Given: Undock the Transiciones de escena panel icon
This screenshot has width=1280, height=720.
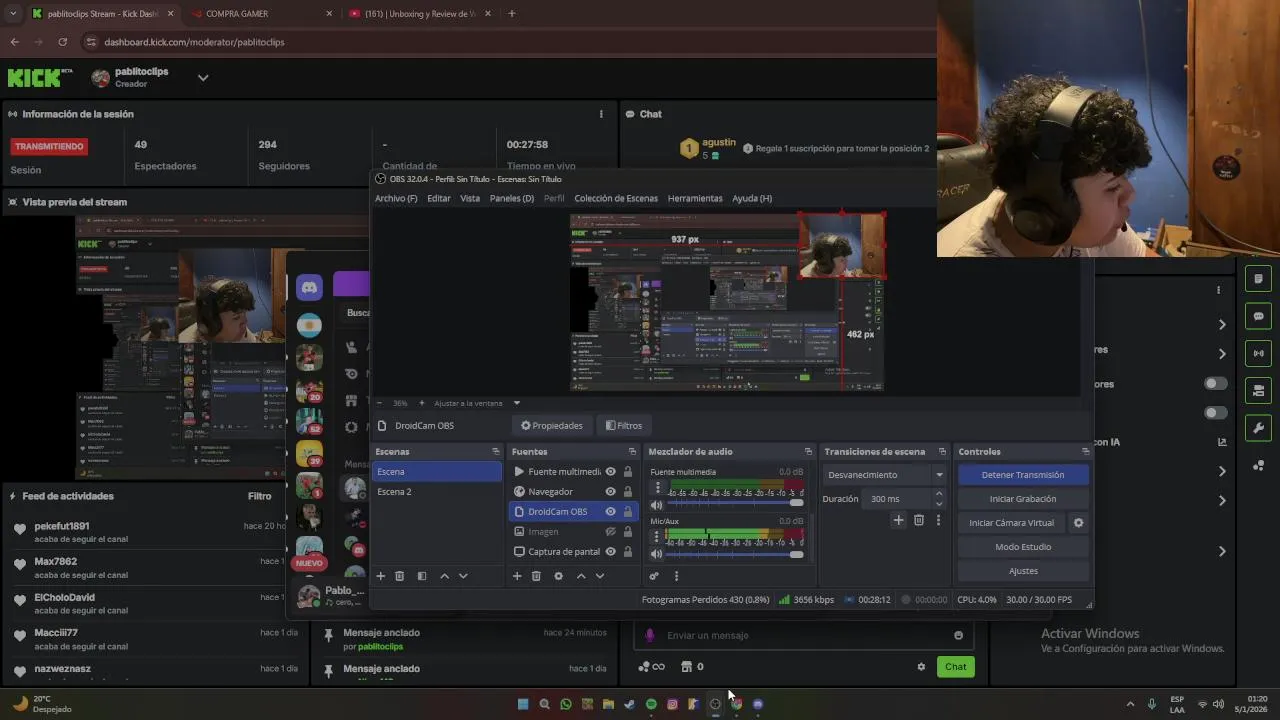Looking at the screenshot, I should click(x=945, y=452).
